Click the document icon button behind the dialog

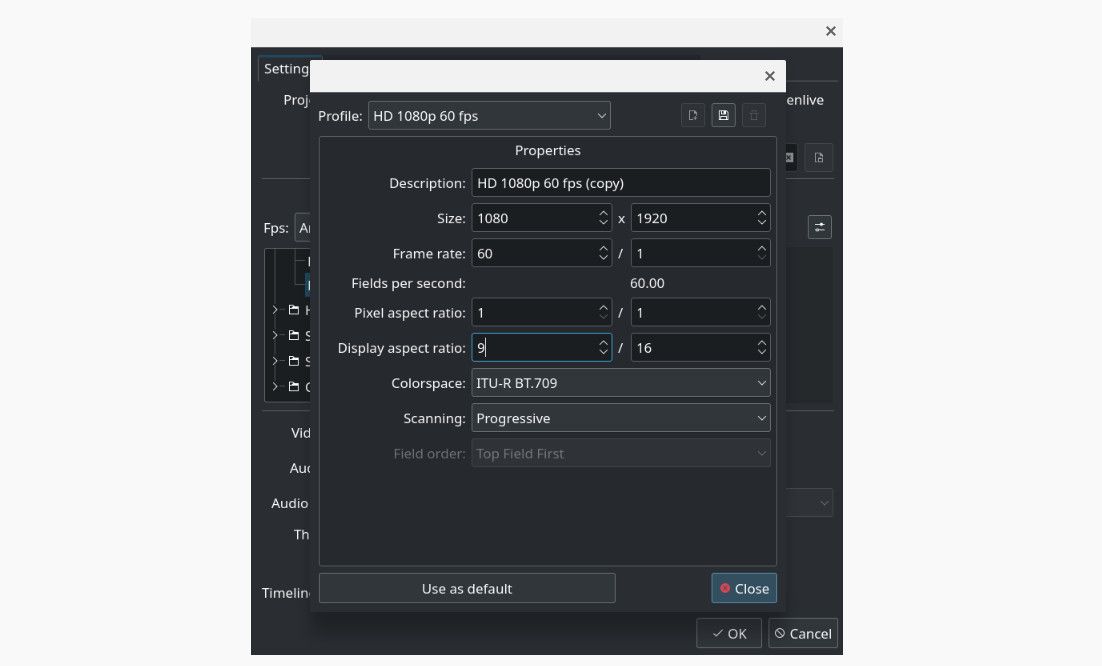(819, 157)
